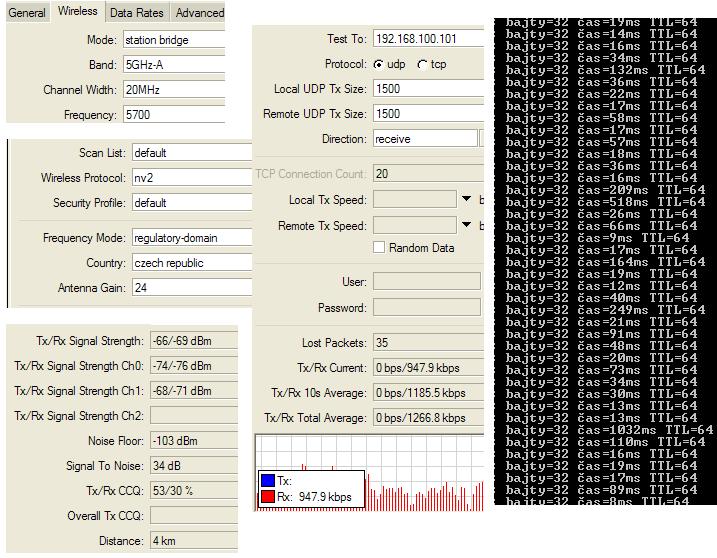Image resolution: width=717 pixels, height=558 pixels.
Task: Click the ping line with čas=518ms
Action: coord(605,202)
